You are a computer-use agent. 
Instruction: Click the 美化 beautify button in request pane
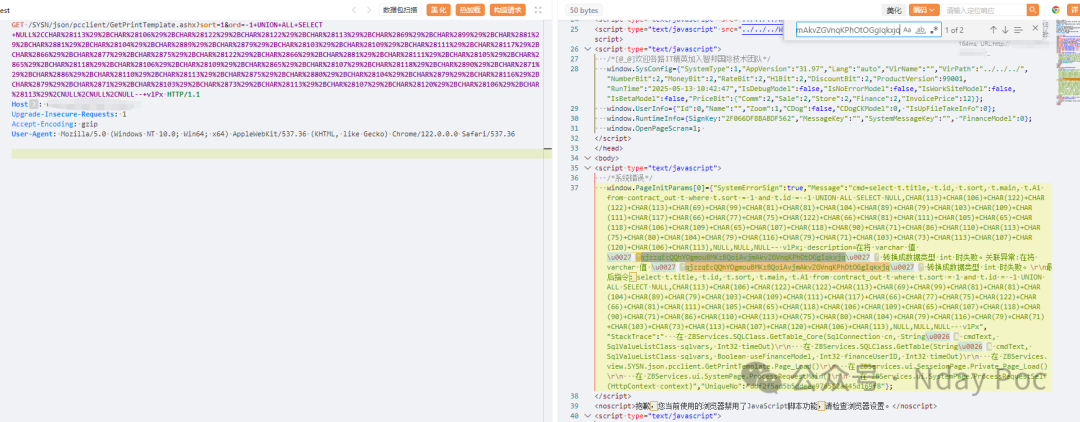(x=437, y=10)
